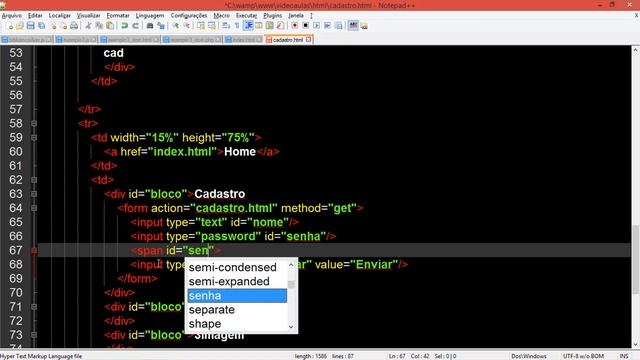Collapse the fold marker on line 71
640x360 pixels.
coord(34,307)
